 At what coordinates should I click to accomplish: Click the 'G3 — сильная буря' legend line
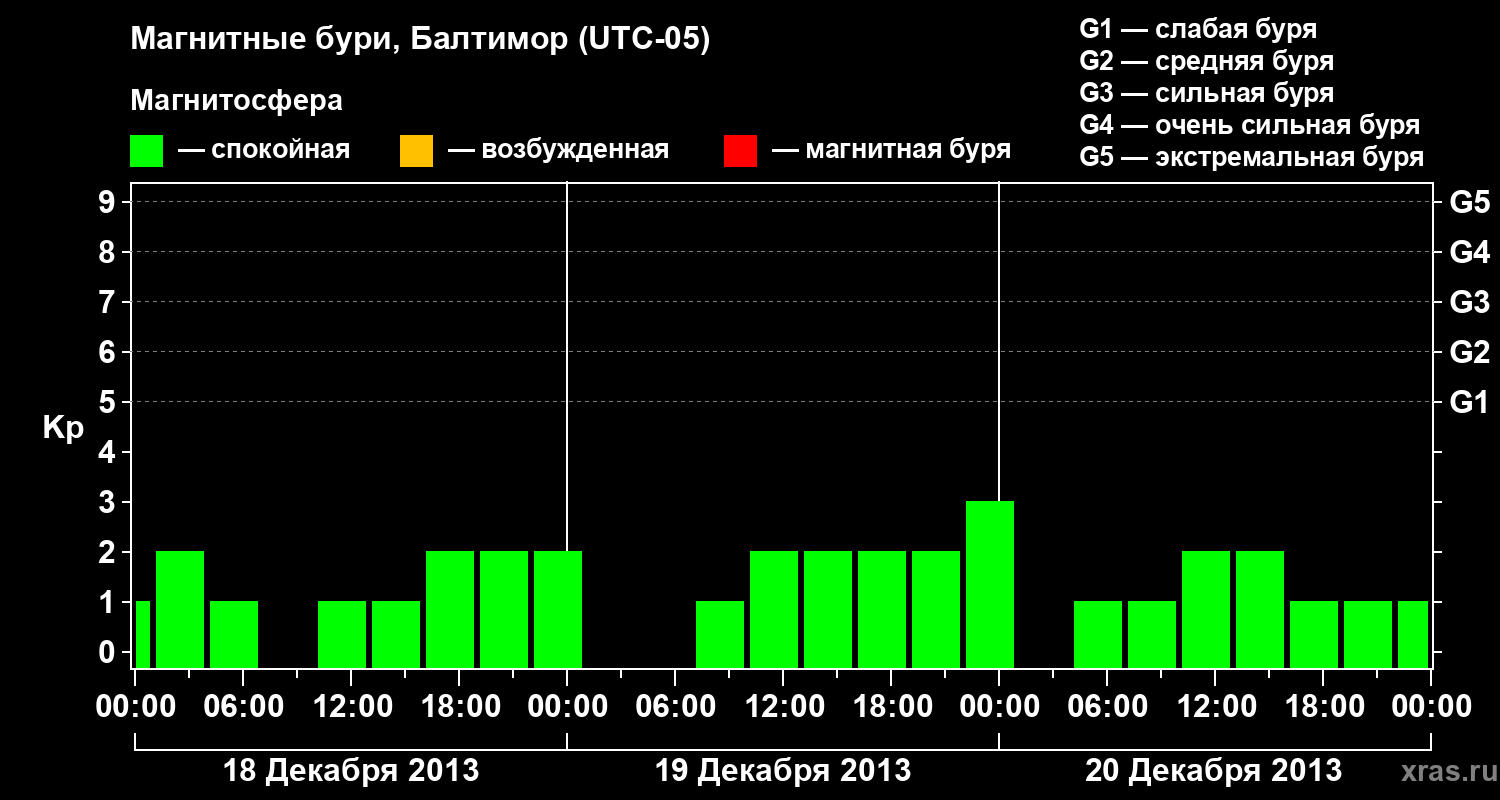[1206, 93]
